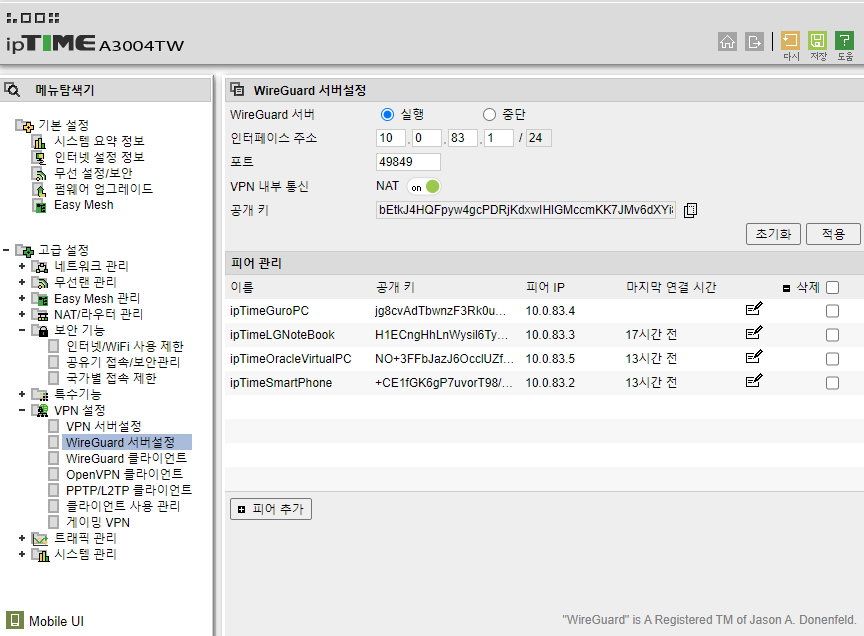This screenshot has width=864, height=636.
Task: Open the help (도움) question mark icon
Action: 845,41
